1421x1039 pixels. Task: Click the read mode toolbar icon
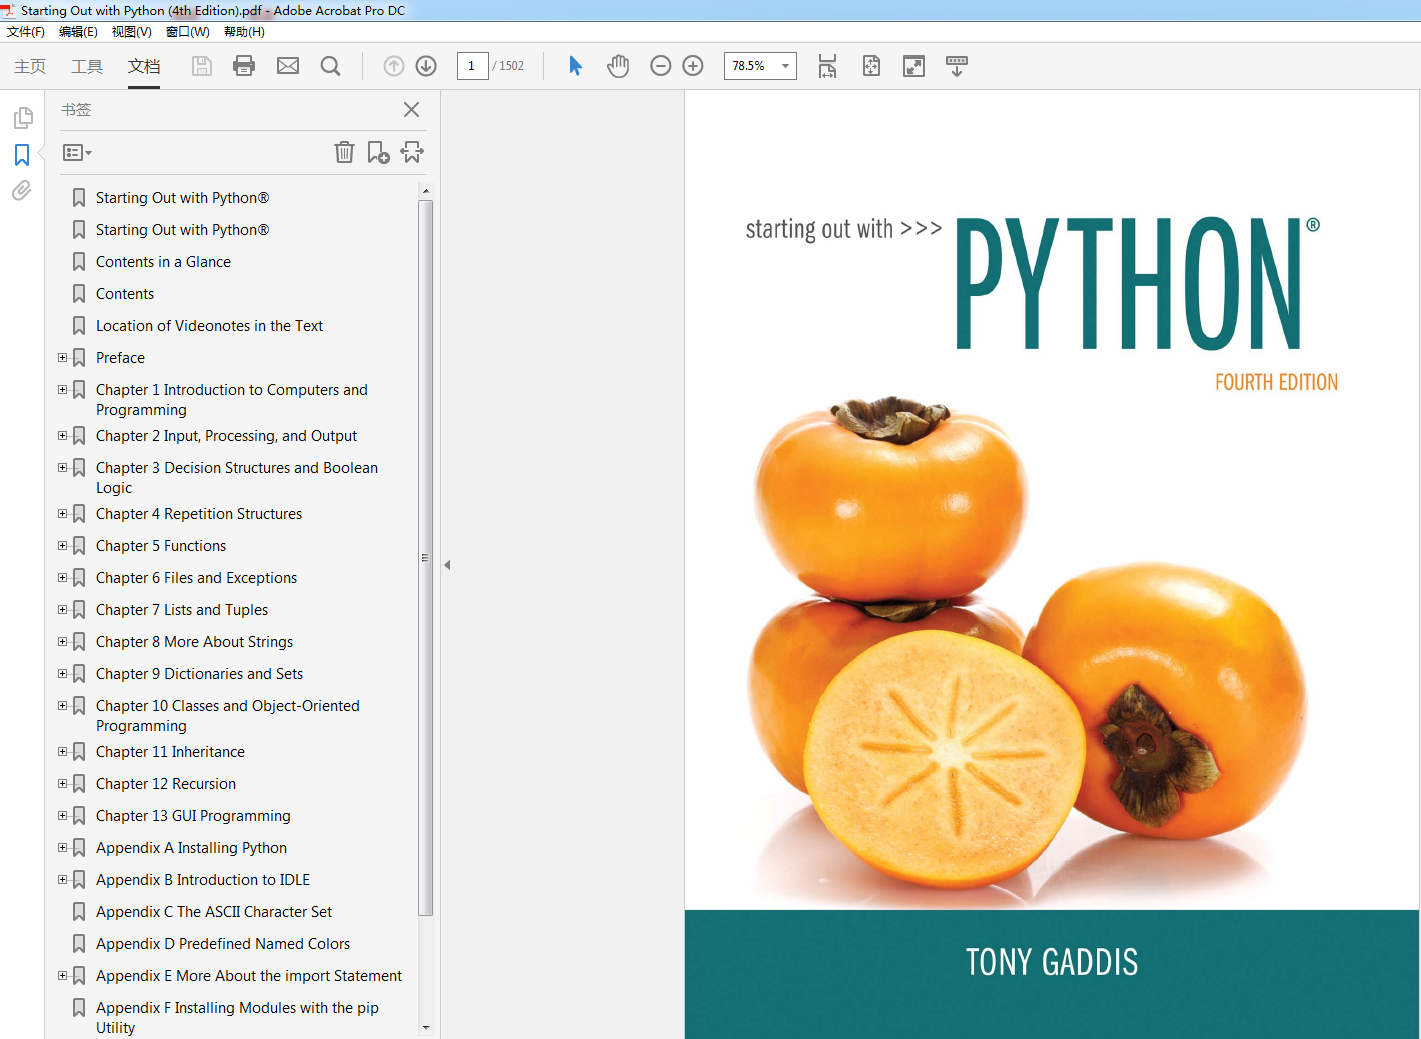point(957,66)
